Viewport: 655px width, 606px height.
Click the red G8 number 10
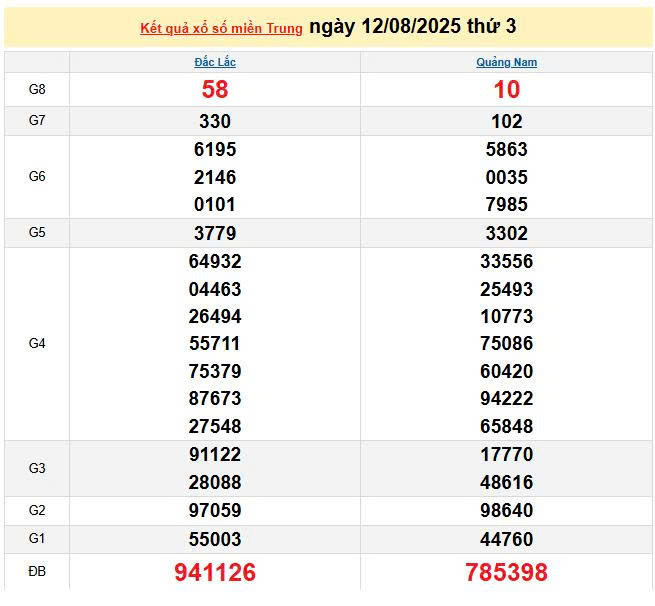507,89
